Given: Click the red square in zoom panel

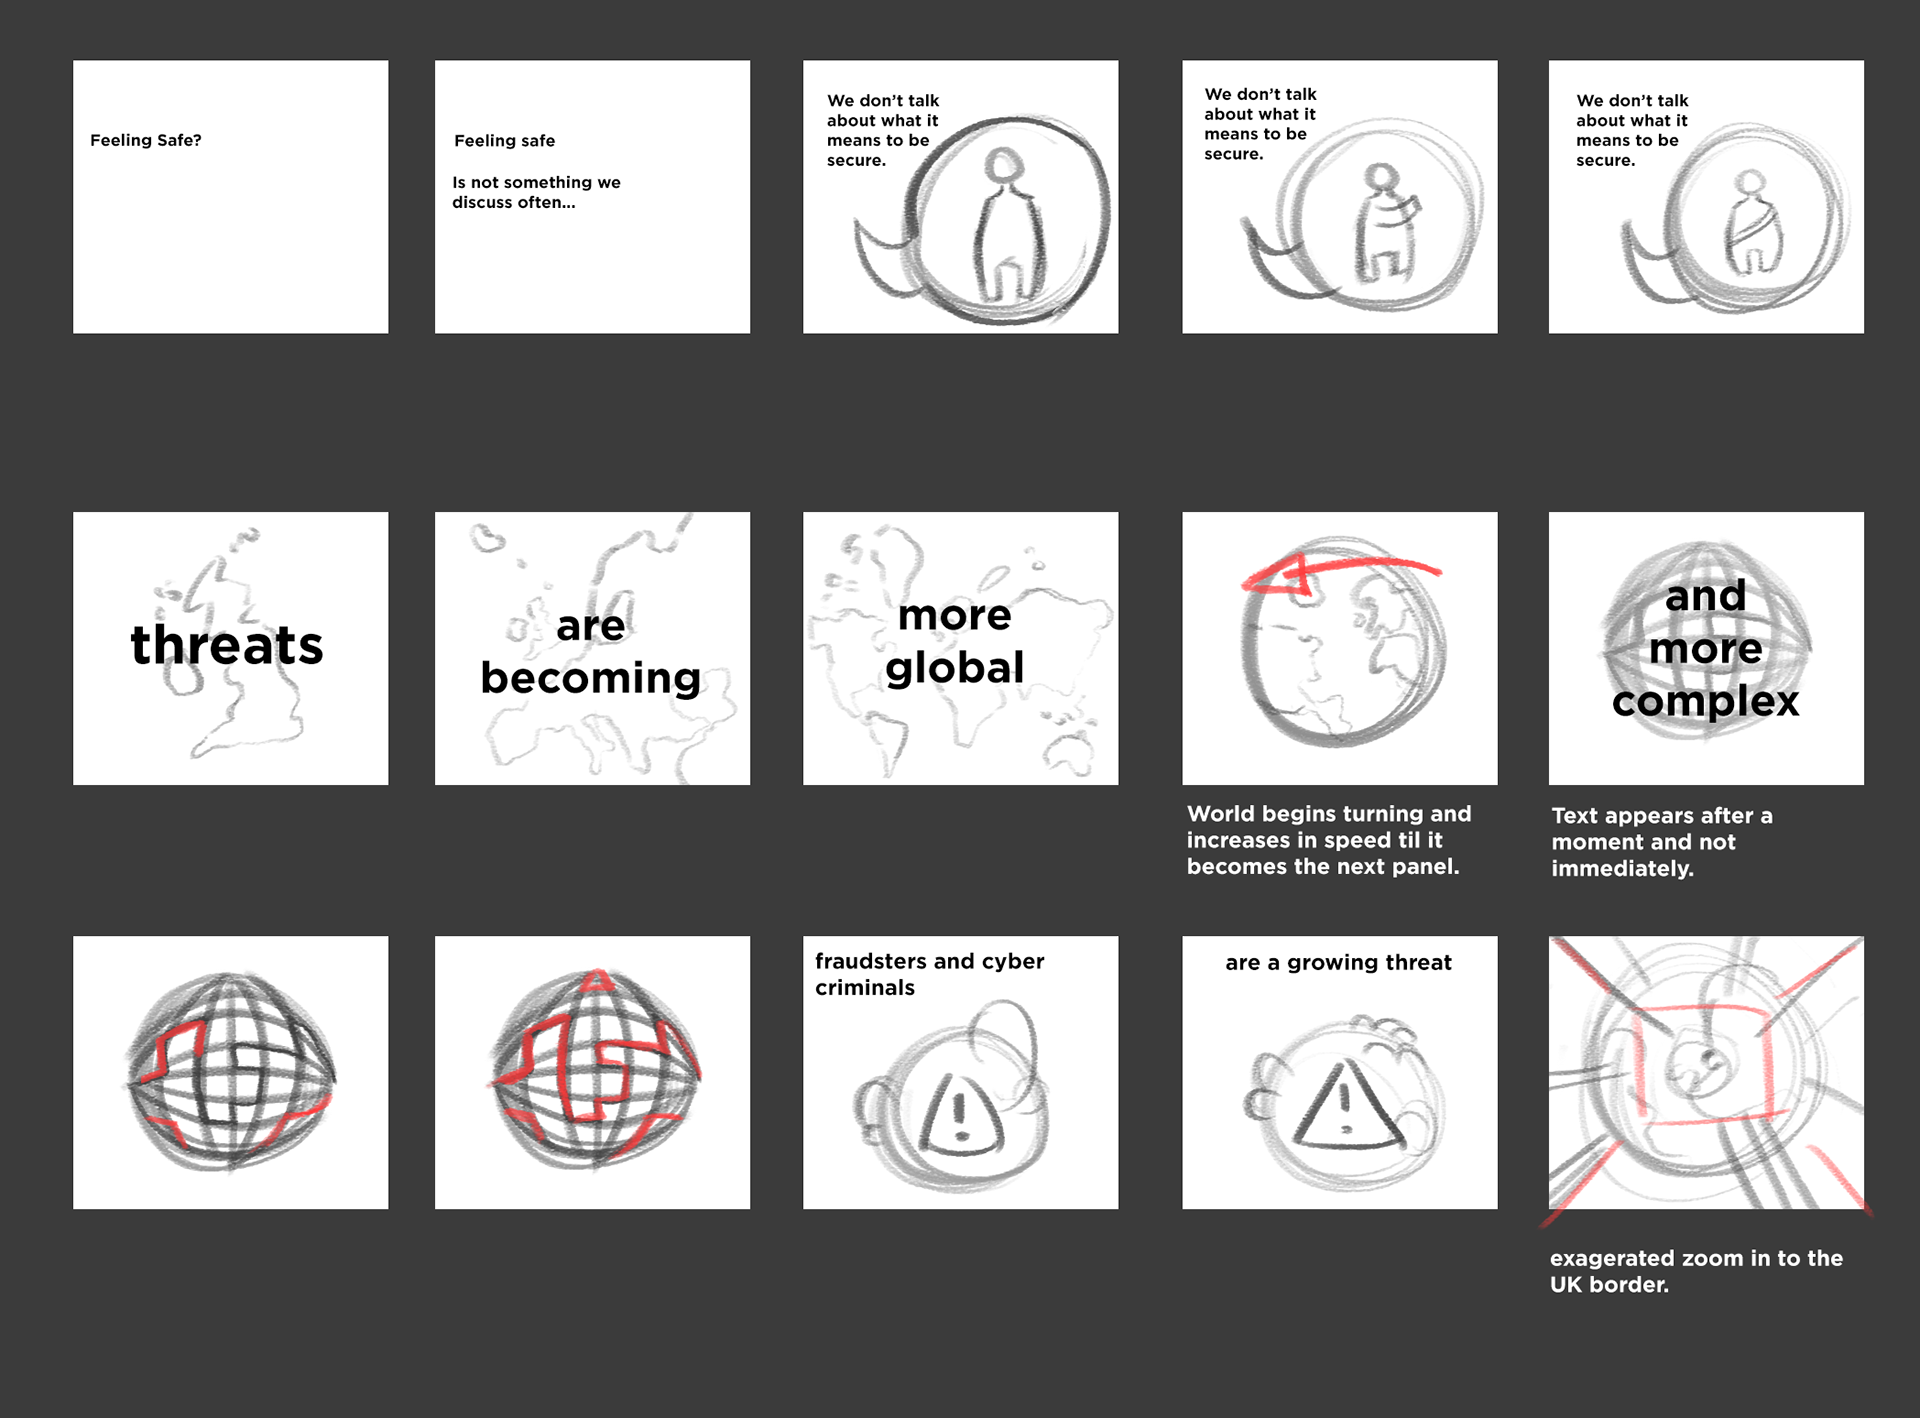Looking at the screenshot, I should pos(1703,1066).
